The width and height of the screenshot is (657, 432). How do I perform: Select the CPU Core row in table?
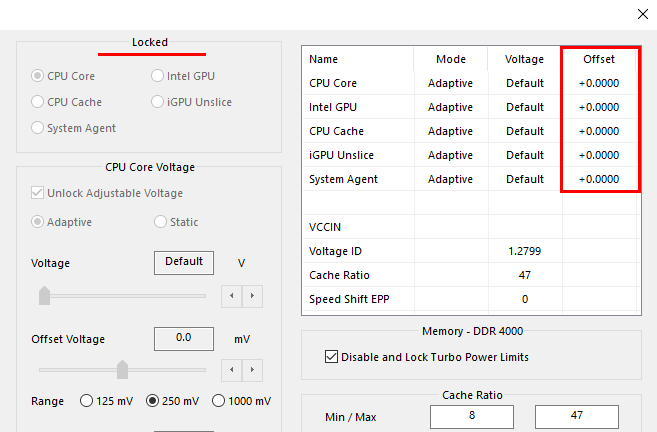(x=471, y=83)
